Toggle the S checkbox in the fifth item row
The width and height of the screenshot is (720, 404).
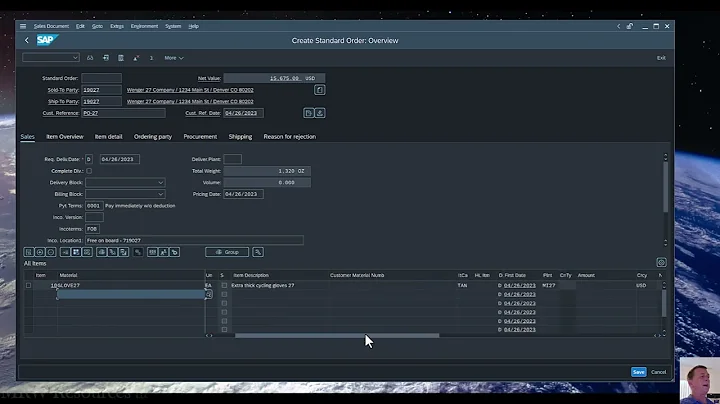[x=224, y=321]
